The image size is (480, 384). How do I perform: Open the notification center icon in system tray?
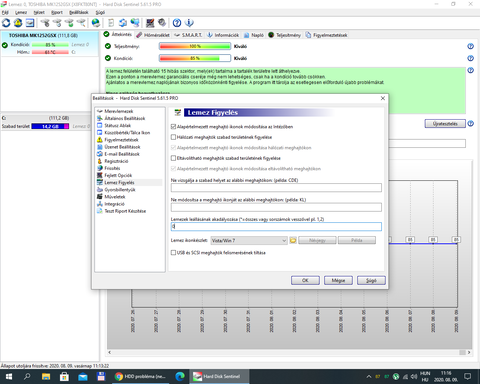(468, 377)
